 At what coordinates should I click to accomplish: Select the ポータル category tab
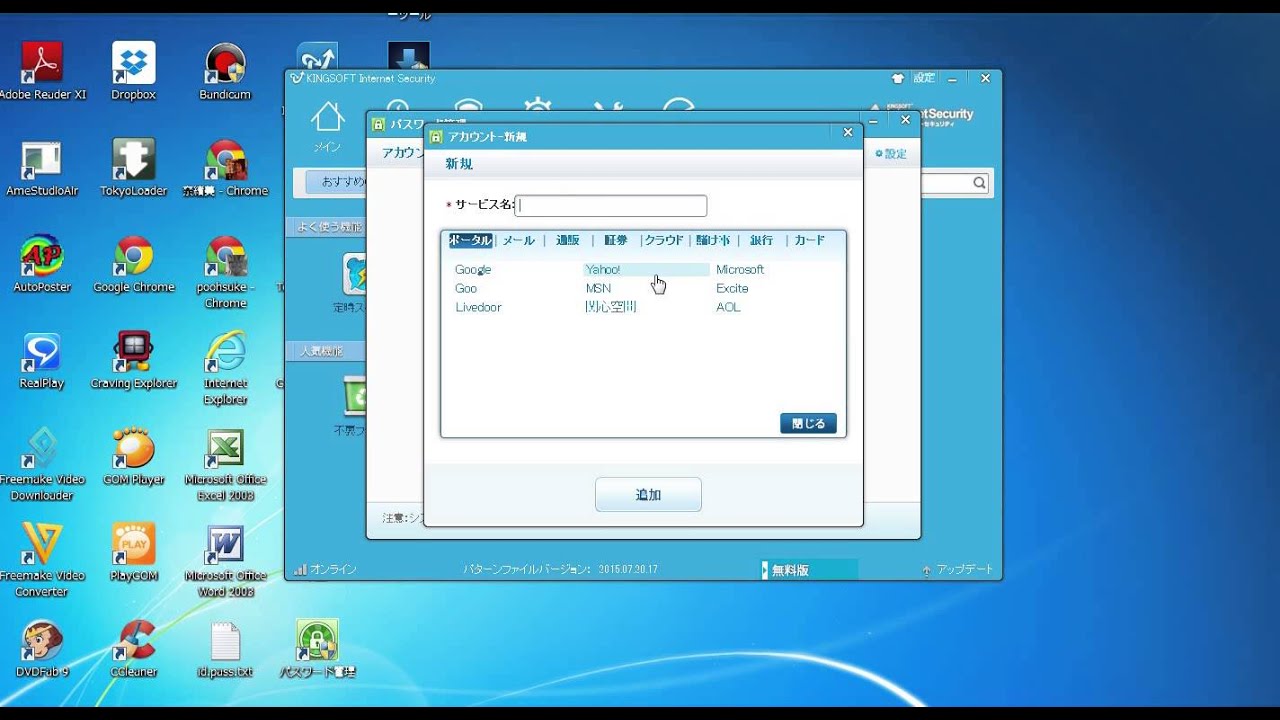pyautogui.click(x=470, y=240)
